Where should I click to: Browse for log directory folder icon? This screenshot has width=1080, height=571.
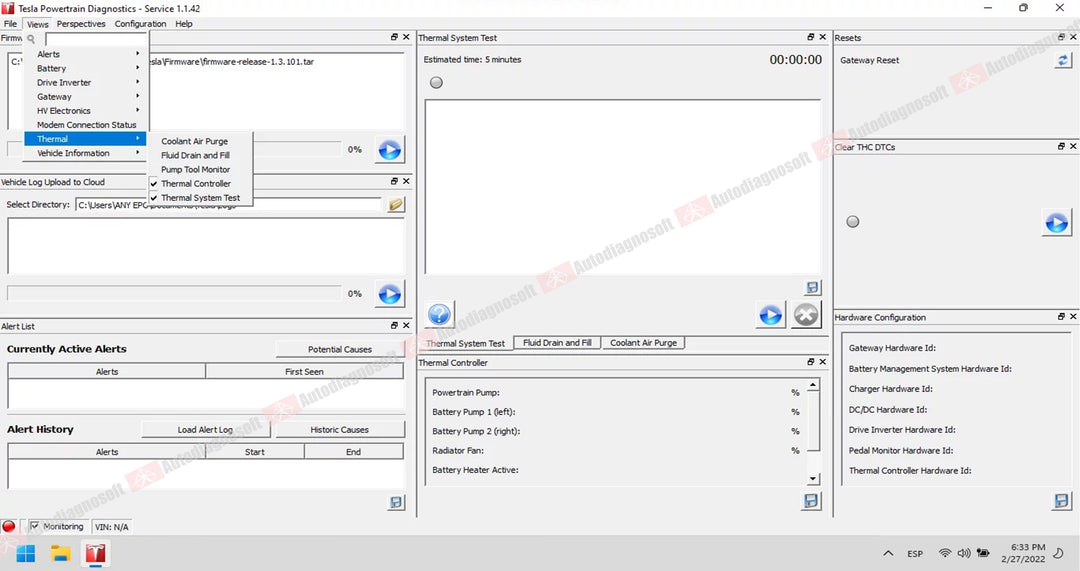click(x=395, y=205)
